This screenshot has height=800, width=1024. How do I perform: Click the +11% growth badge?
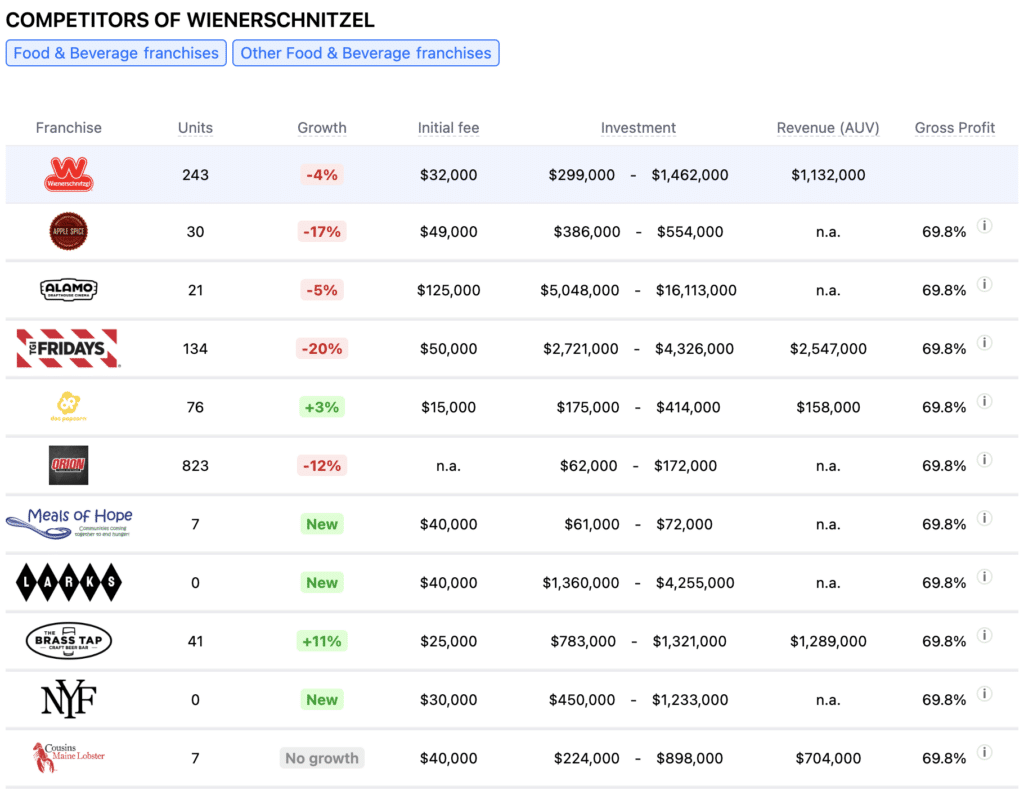tap(322, 641)
